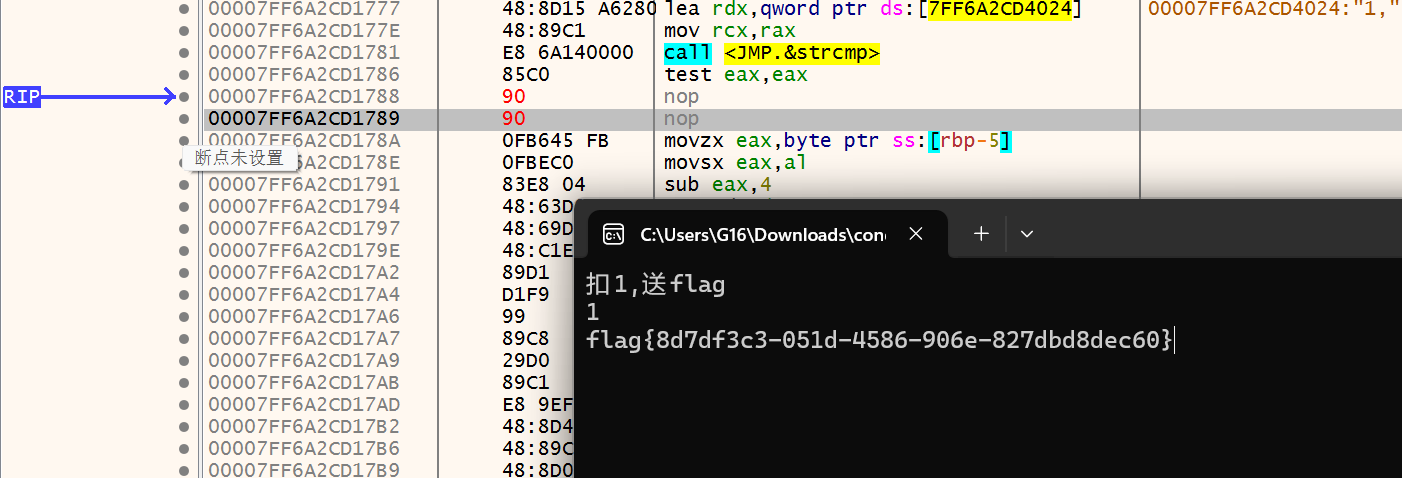Click breakpoint dot at address 00007FF6A2CD17B9
Screen dimensions: 1402x478
pos(183,470)
